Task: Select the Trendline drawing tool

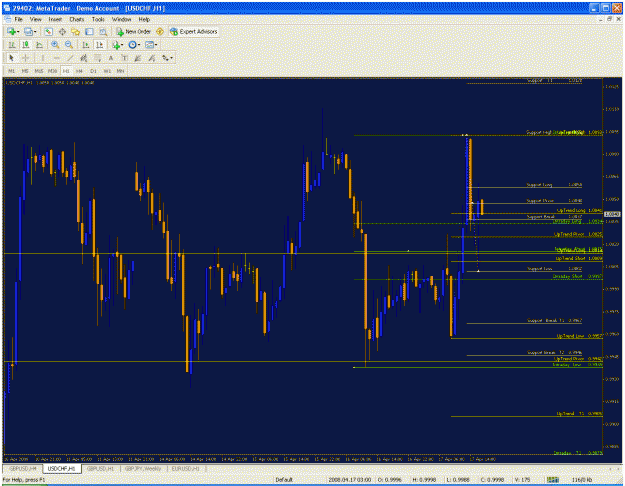Action: [70, 58]
